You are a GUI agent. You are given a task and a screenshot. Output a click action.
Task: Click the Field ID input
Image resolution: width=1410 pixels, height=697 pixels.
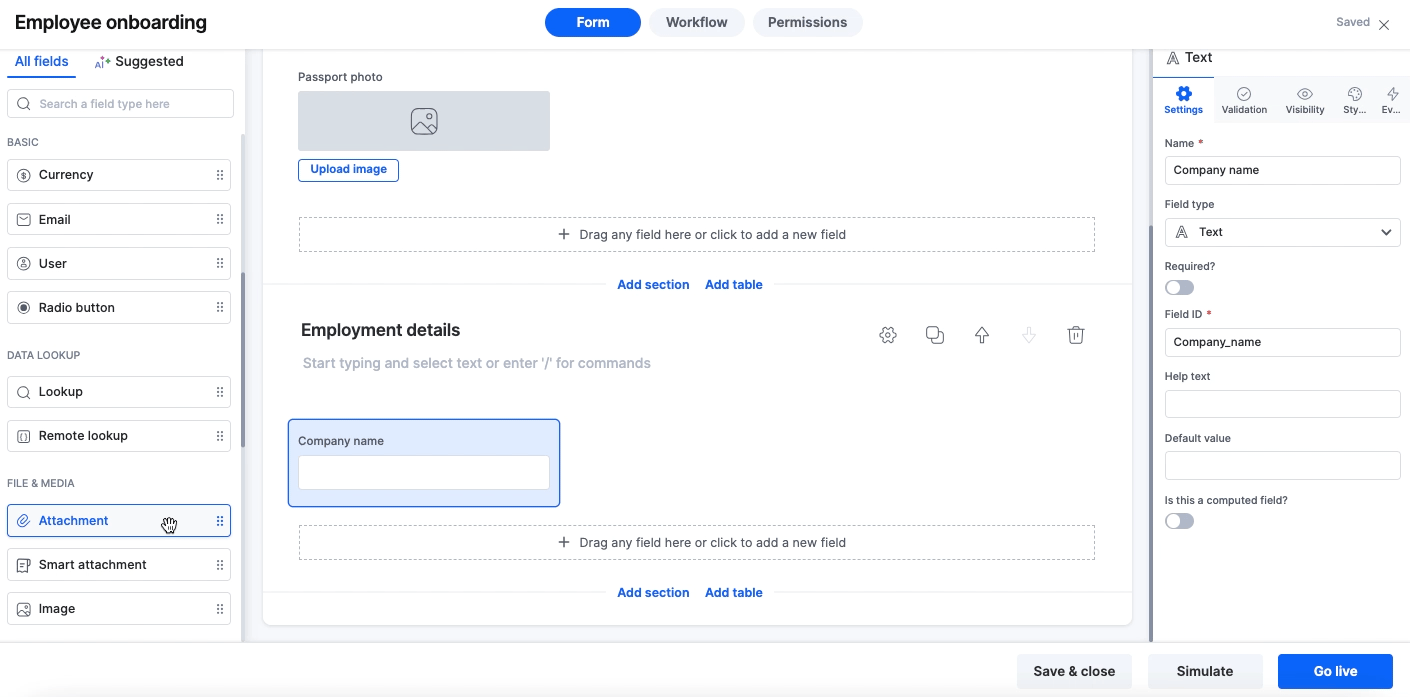1282,342
